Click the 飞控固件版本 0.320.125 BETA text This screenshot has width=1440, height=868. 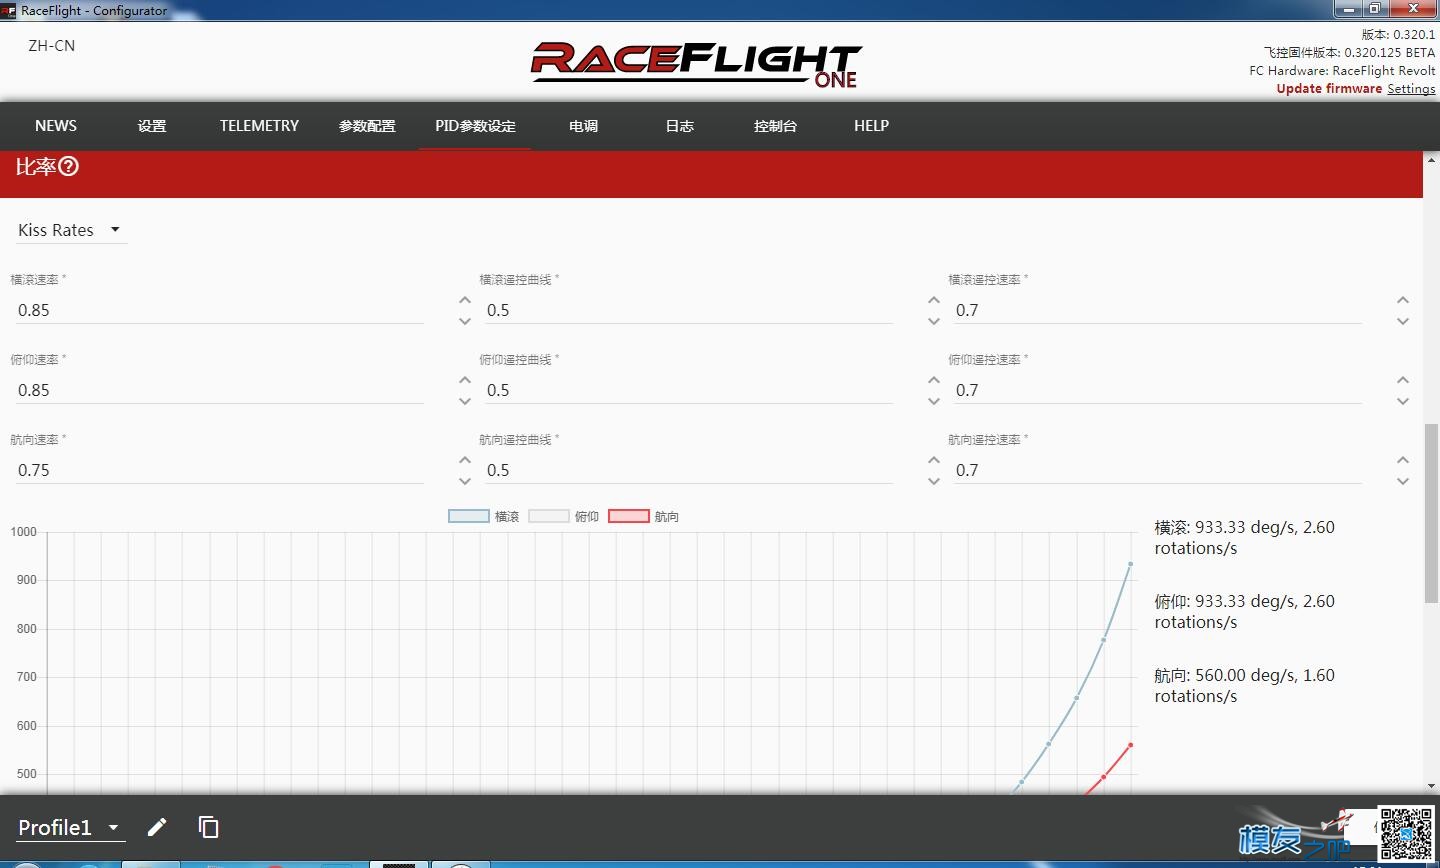pos(1349,53)
